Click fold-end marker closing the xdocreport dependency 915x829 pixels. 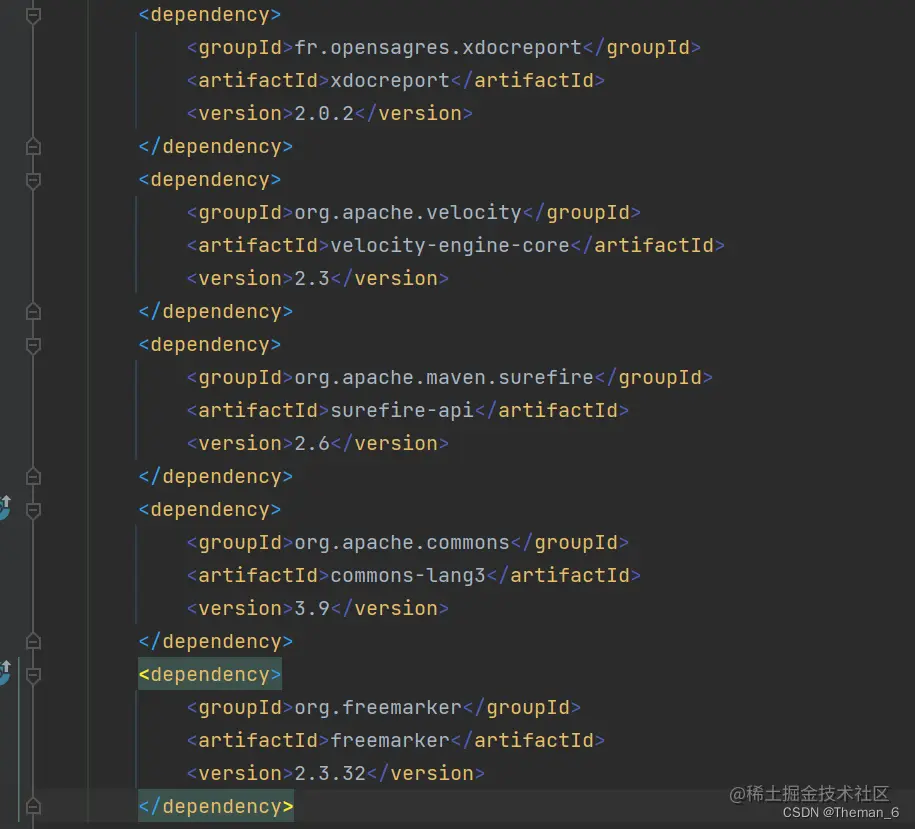(33, 146)
